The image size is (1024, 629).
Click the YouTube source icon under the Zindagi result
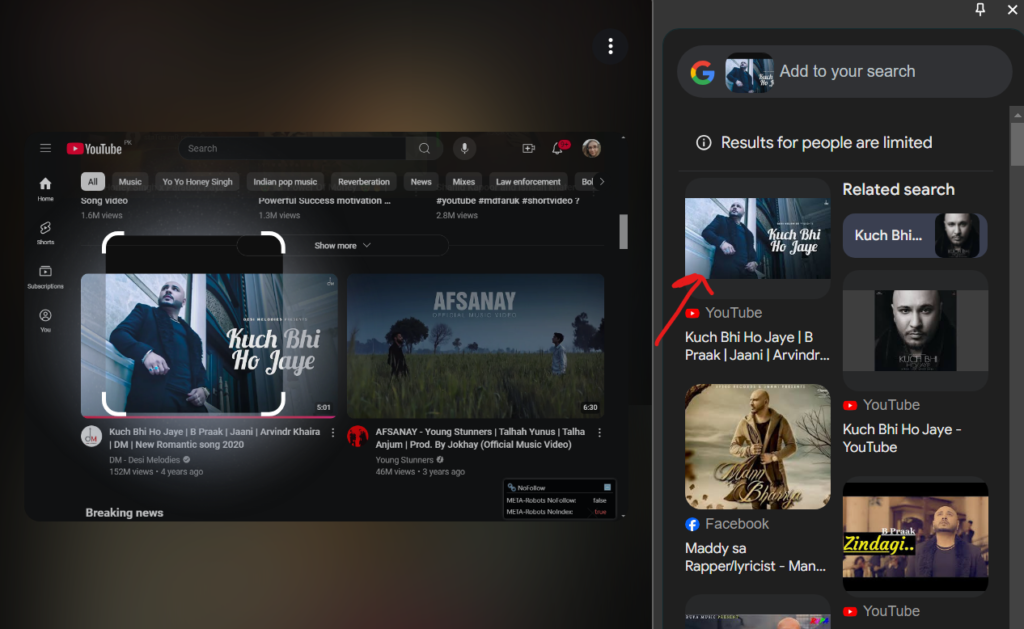click(x=850, y=611)
